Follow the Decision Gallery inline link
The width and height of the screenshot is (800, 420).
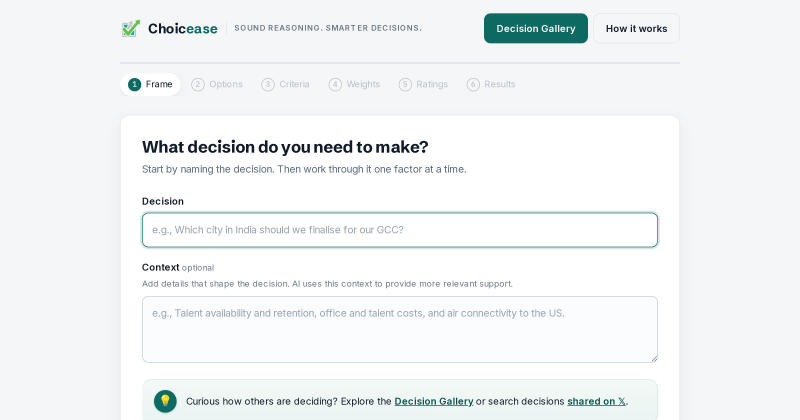pyautogui.click(x=434, y=401)
